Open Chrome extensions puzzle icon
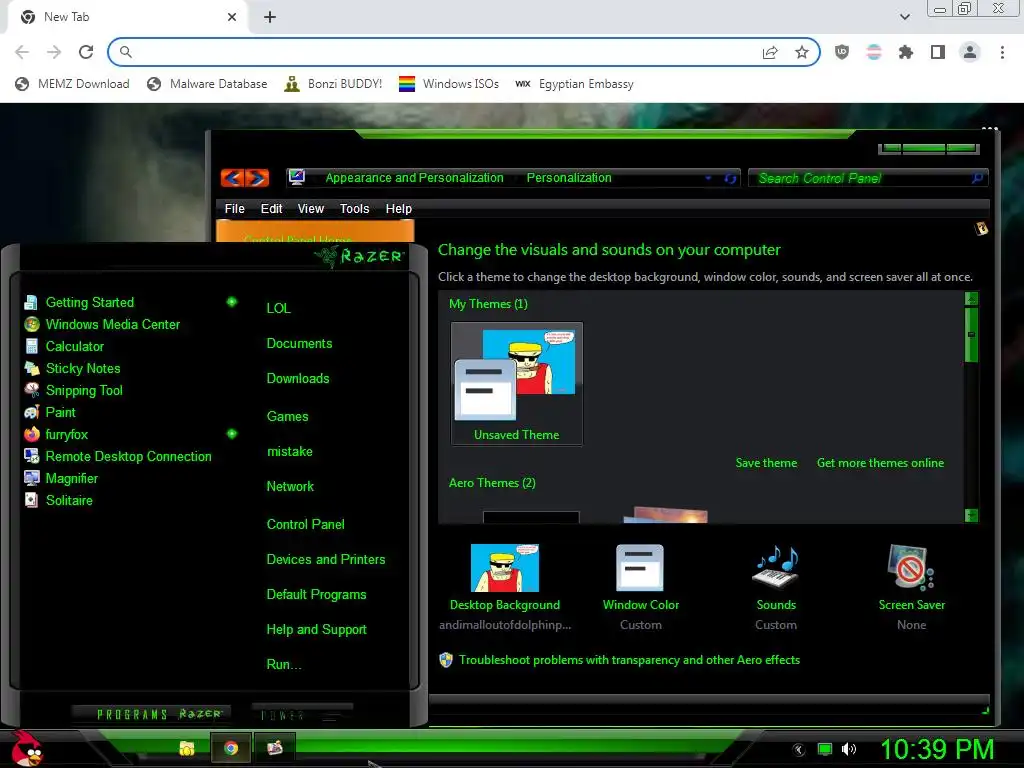The image size is (1024, 768). (905, 52)
